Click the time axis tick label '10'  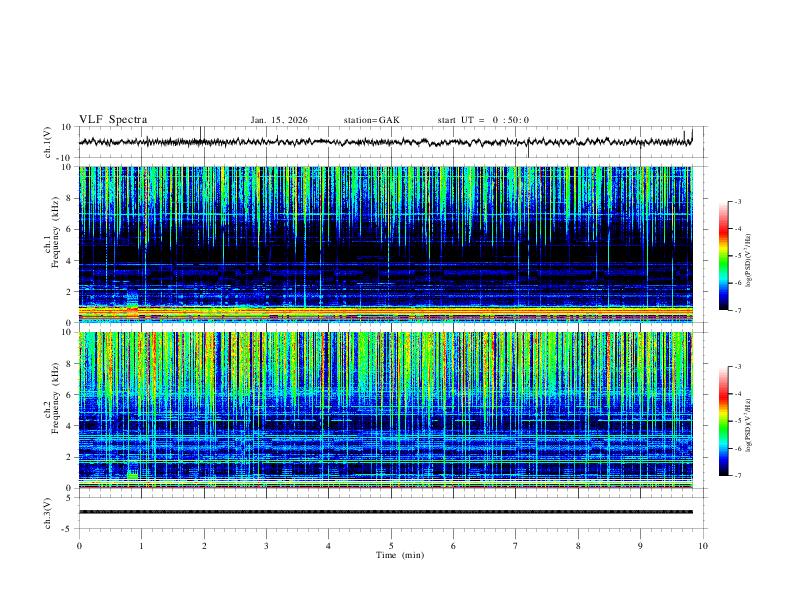[703, 546]
